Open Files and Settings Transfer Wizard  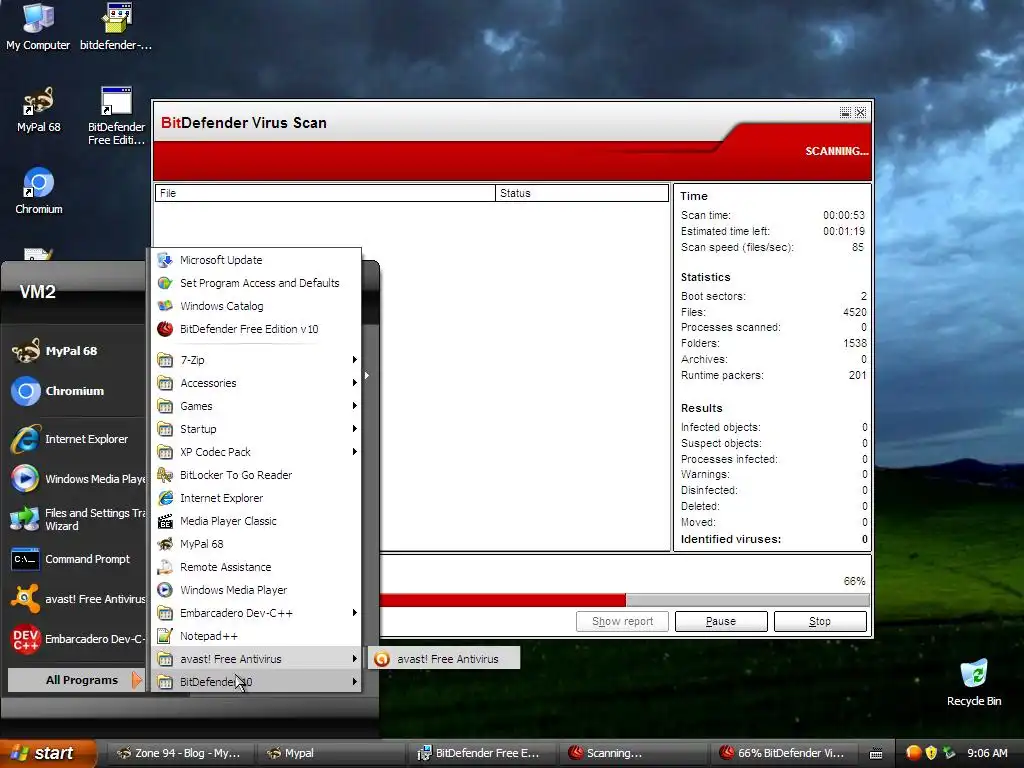[77, 519]
